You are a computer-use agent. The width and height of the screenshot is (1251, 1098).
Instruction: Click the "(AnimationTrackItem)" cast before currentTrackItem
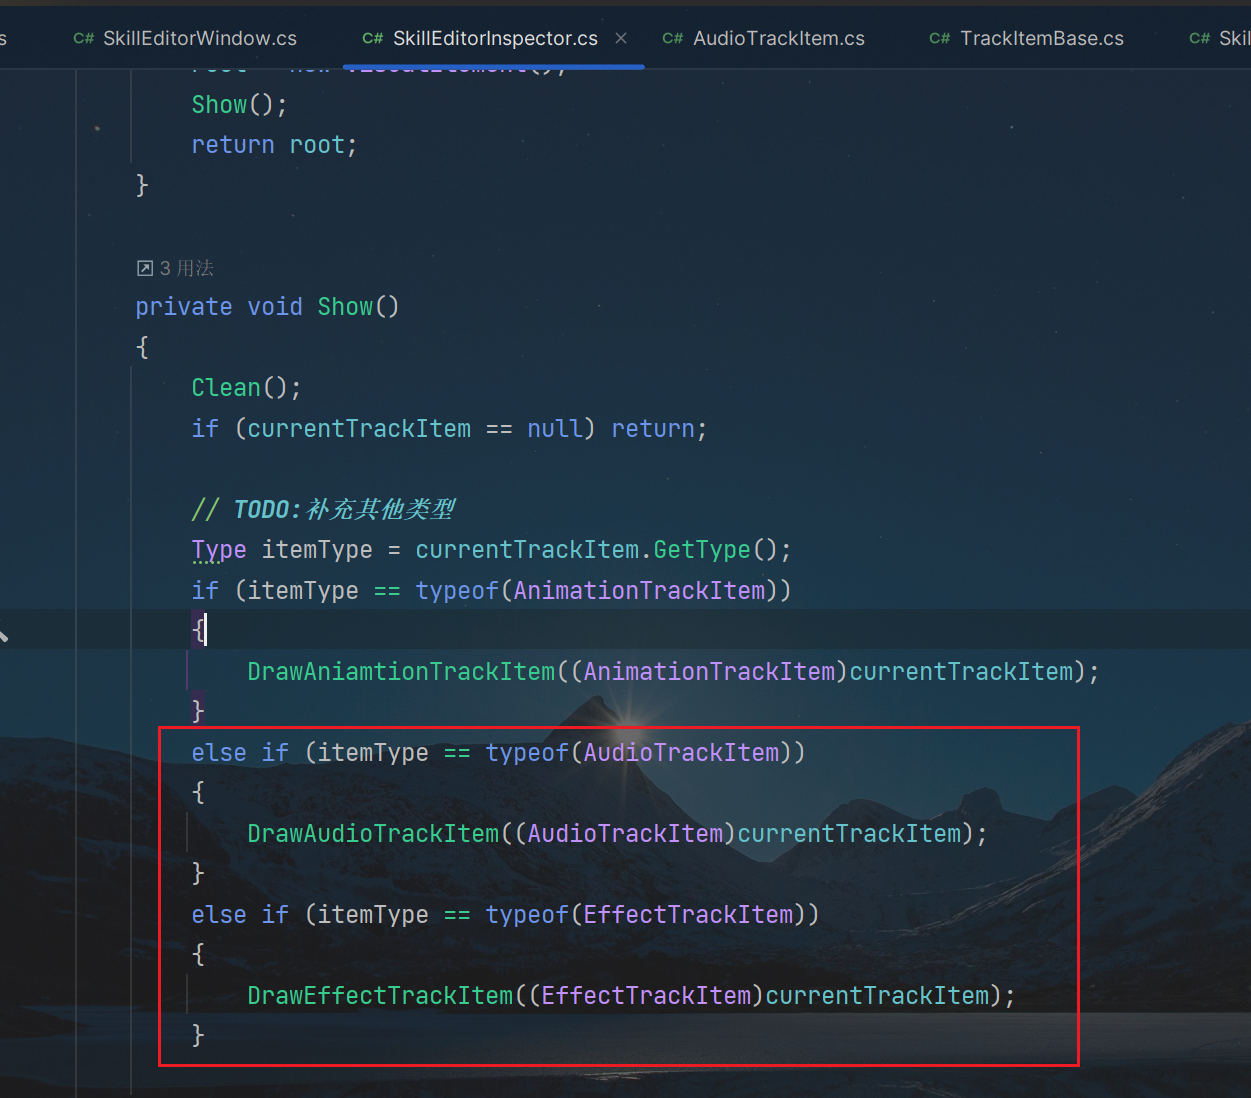(709, 672)
